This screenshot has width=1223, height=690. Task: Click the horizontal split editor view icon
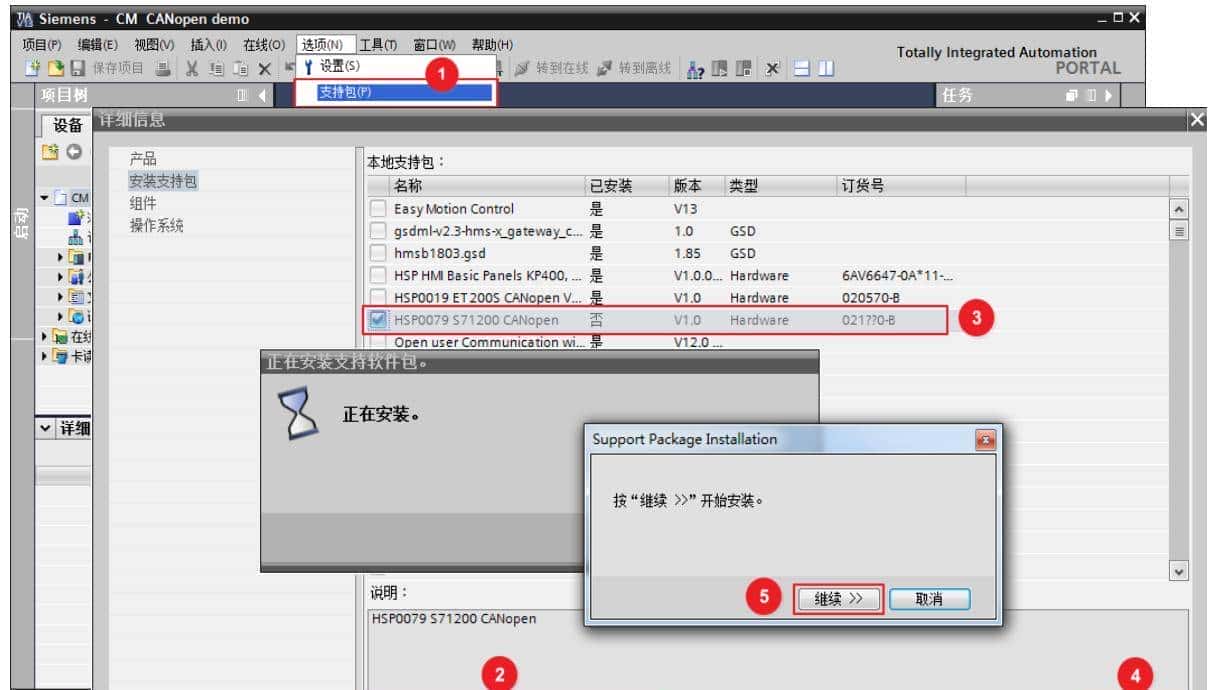(x=800, y=68)
